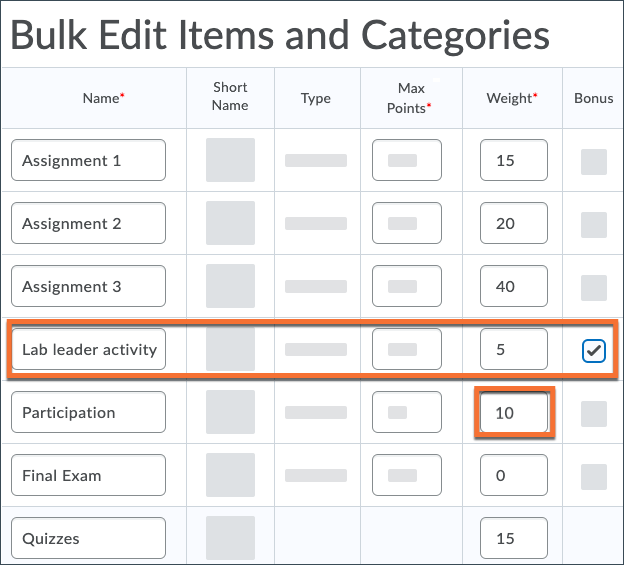Check the Bonus box for Assignment 1
This screenshot has height=565, width=624.
594,161
